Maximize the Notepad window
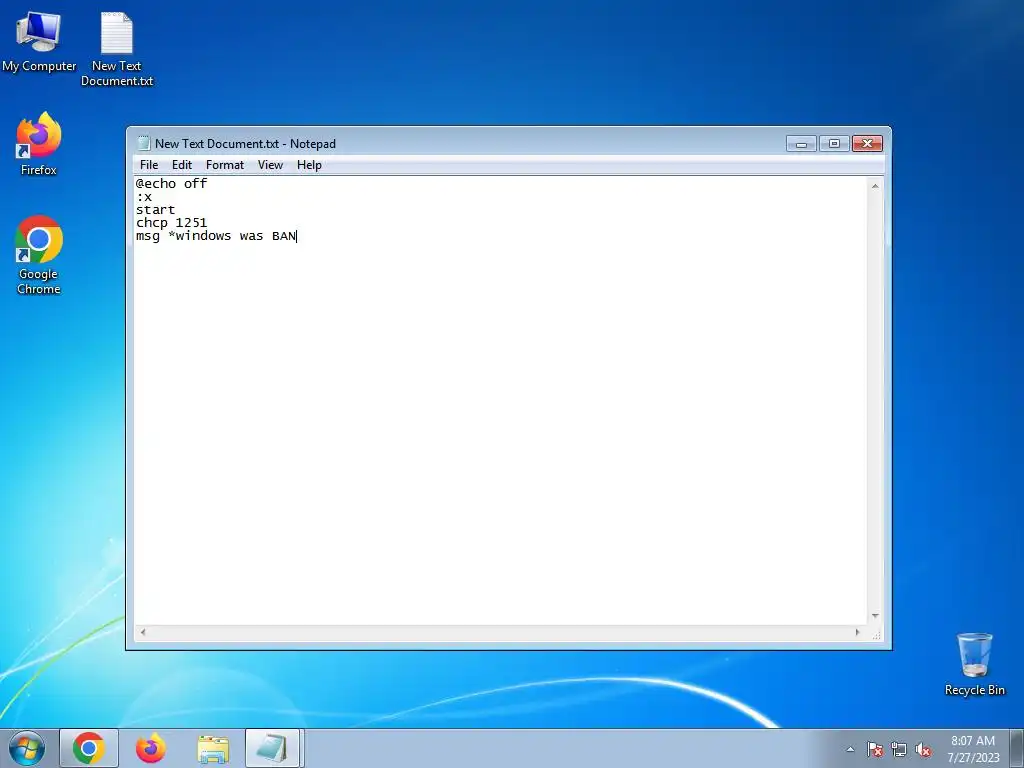 click(x=834, y=144)
